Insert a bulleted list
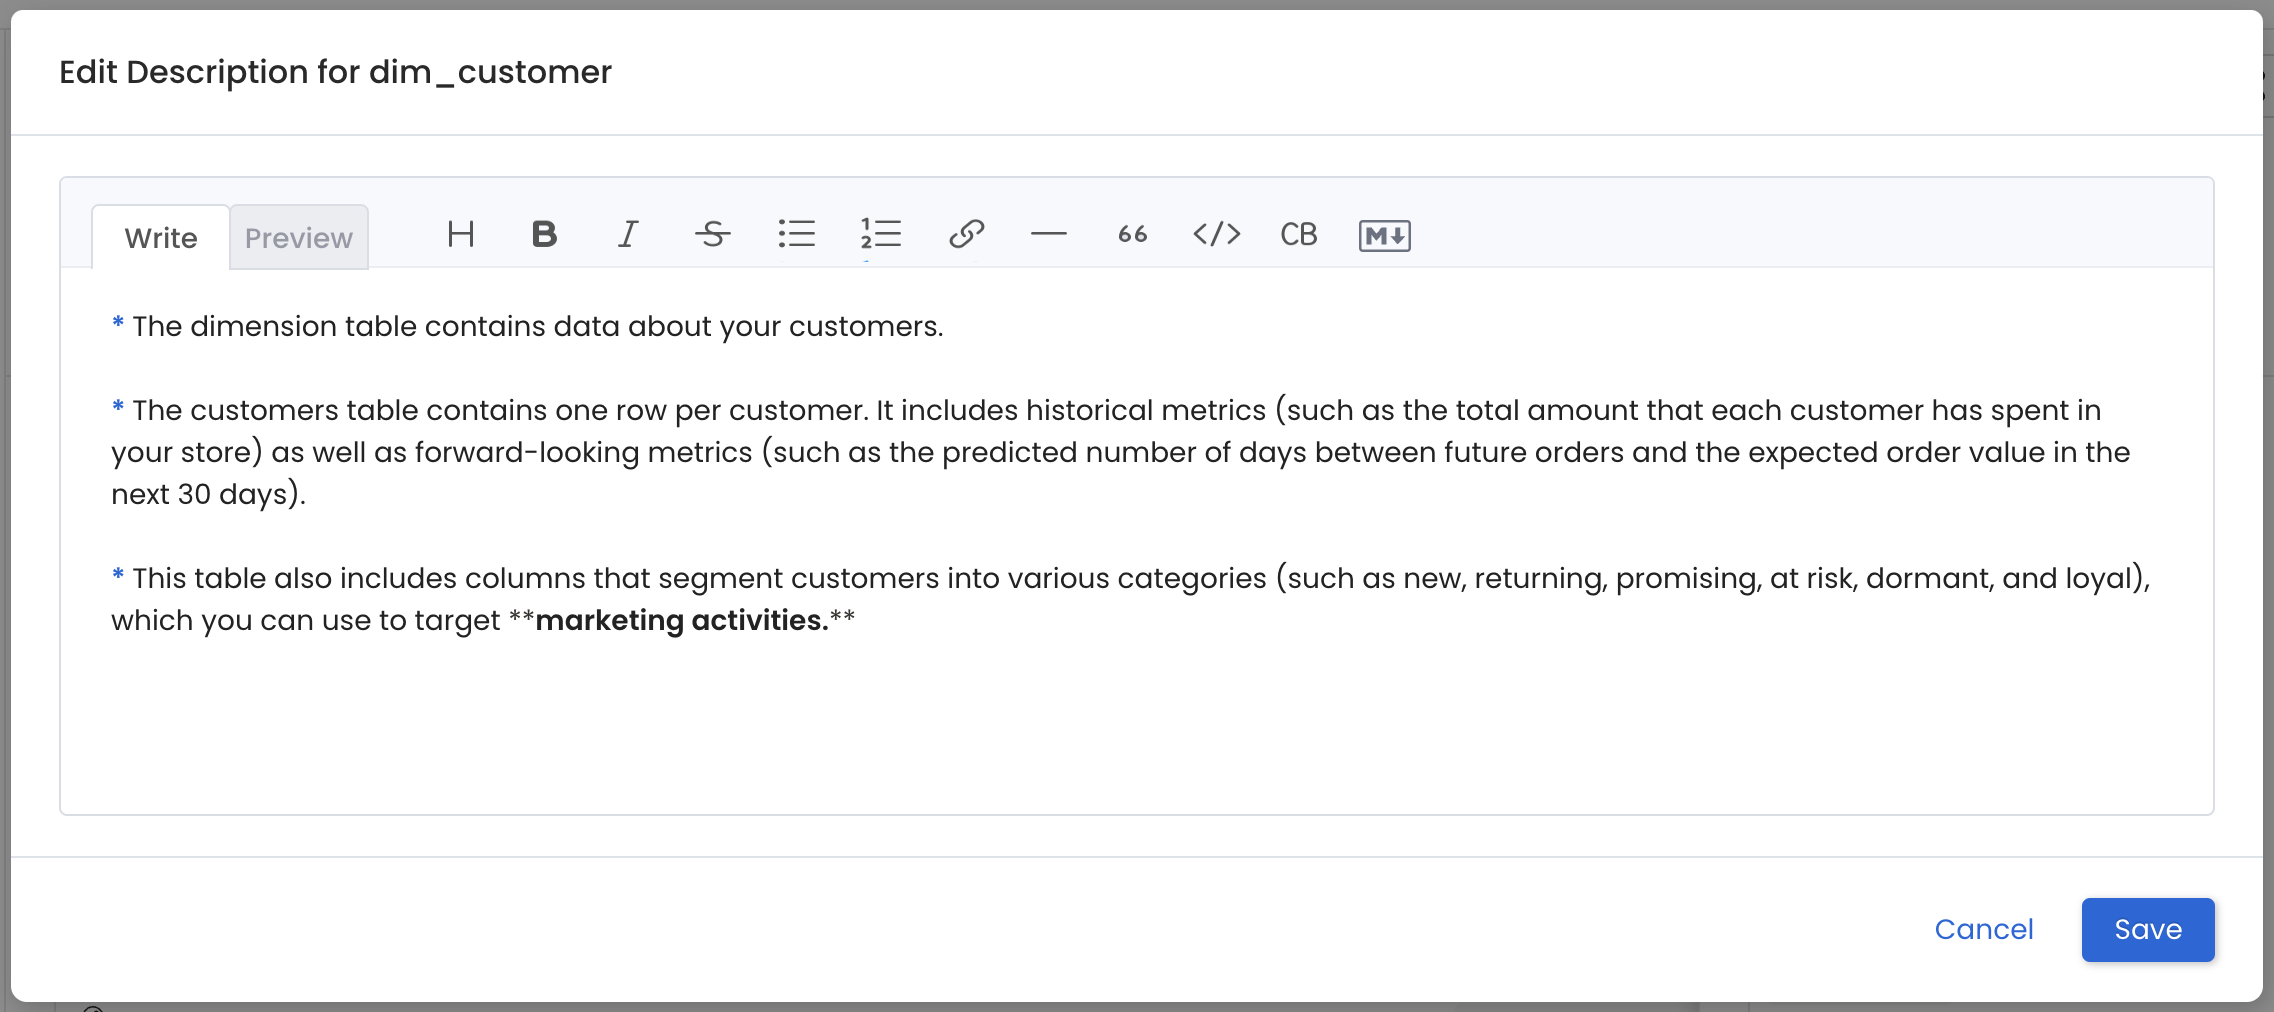Screen dimensions: 2274x1012 (797, 235)
